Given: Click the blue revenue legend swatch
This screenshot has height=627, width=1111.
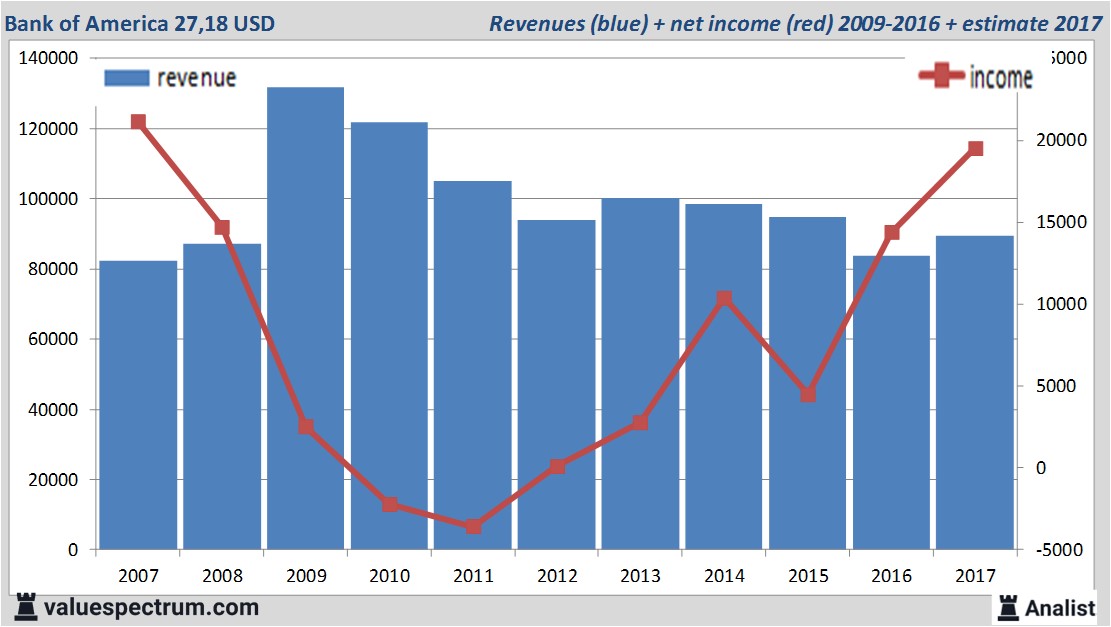Looking at the screenshot, I should (x=127, y=78).
